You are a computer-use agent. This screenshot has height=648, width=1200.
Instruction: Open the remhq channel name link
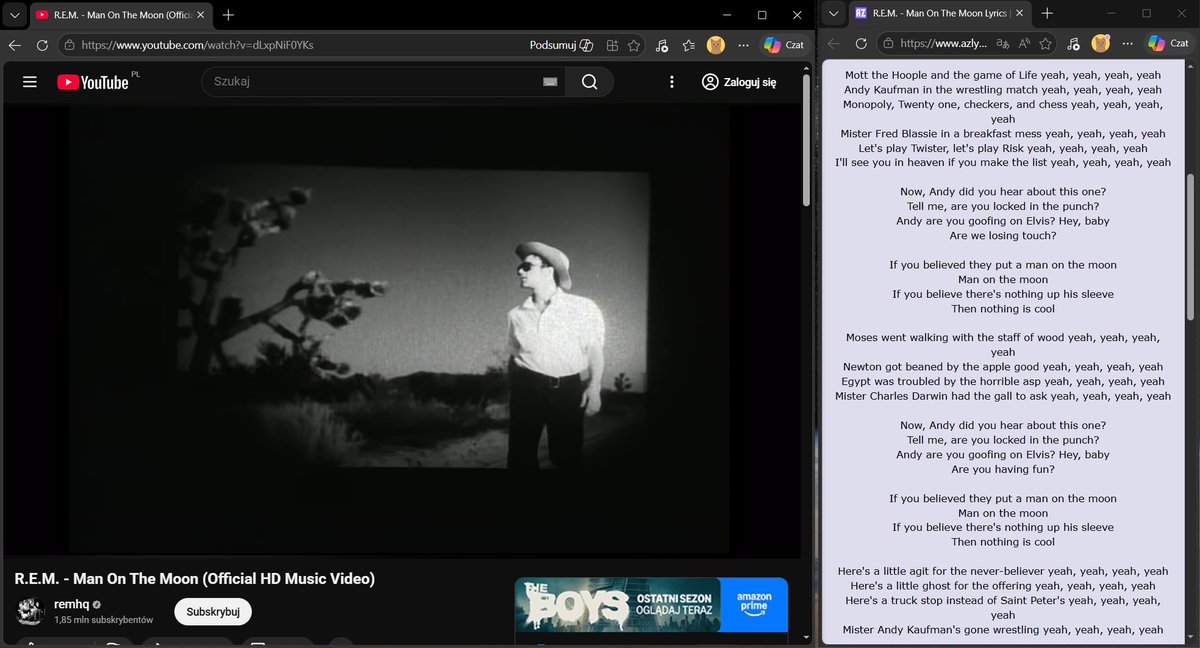point(72,605)
